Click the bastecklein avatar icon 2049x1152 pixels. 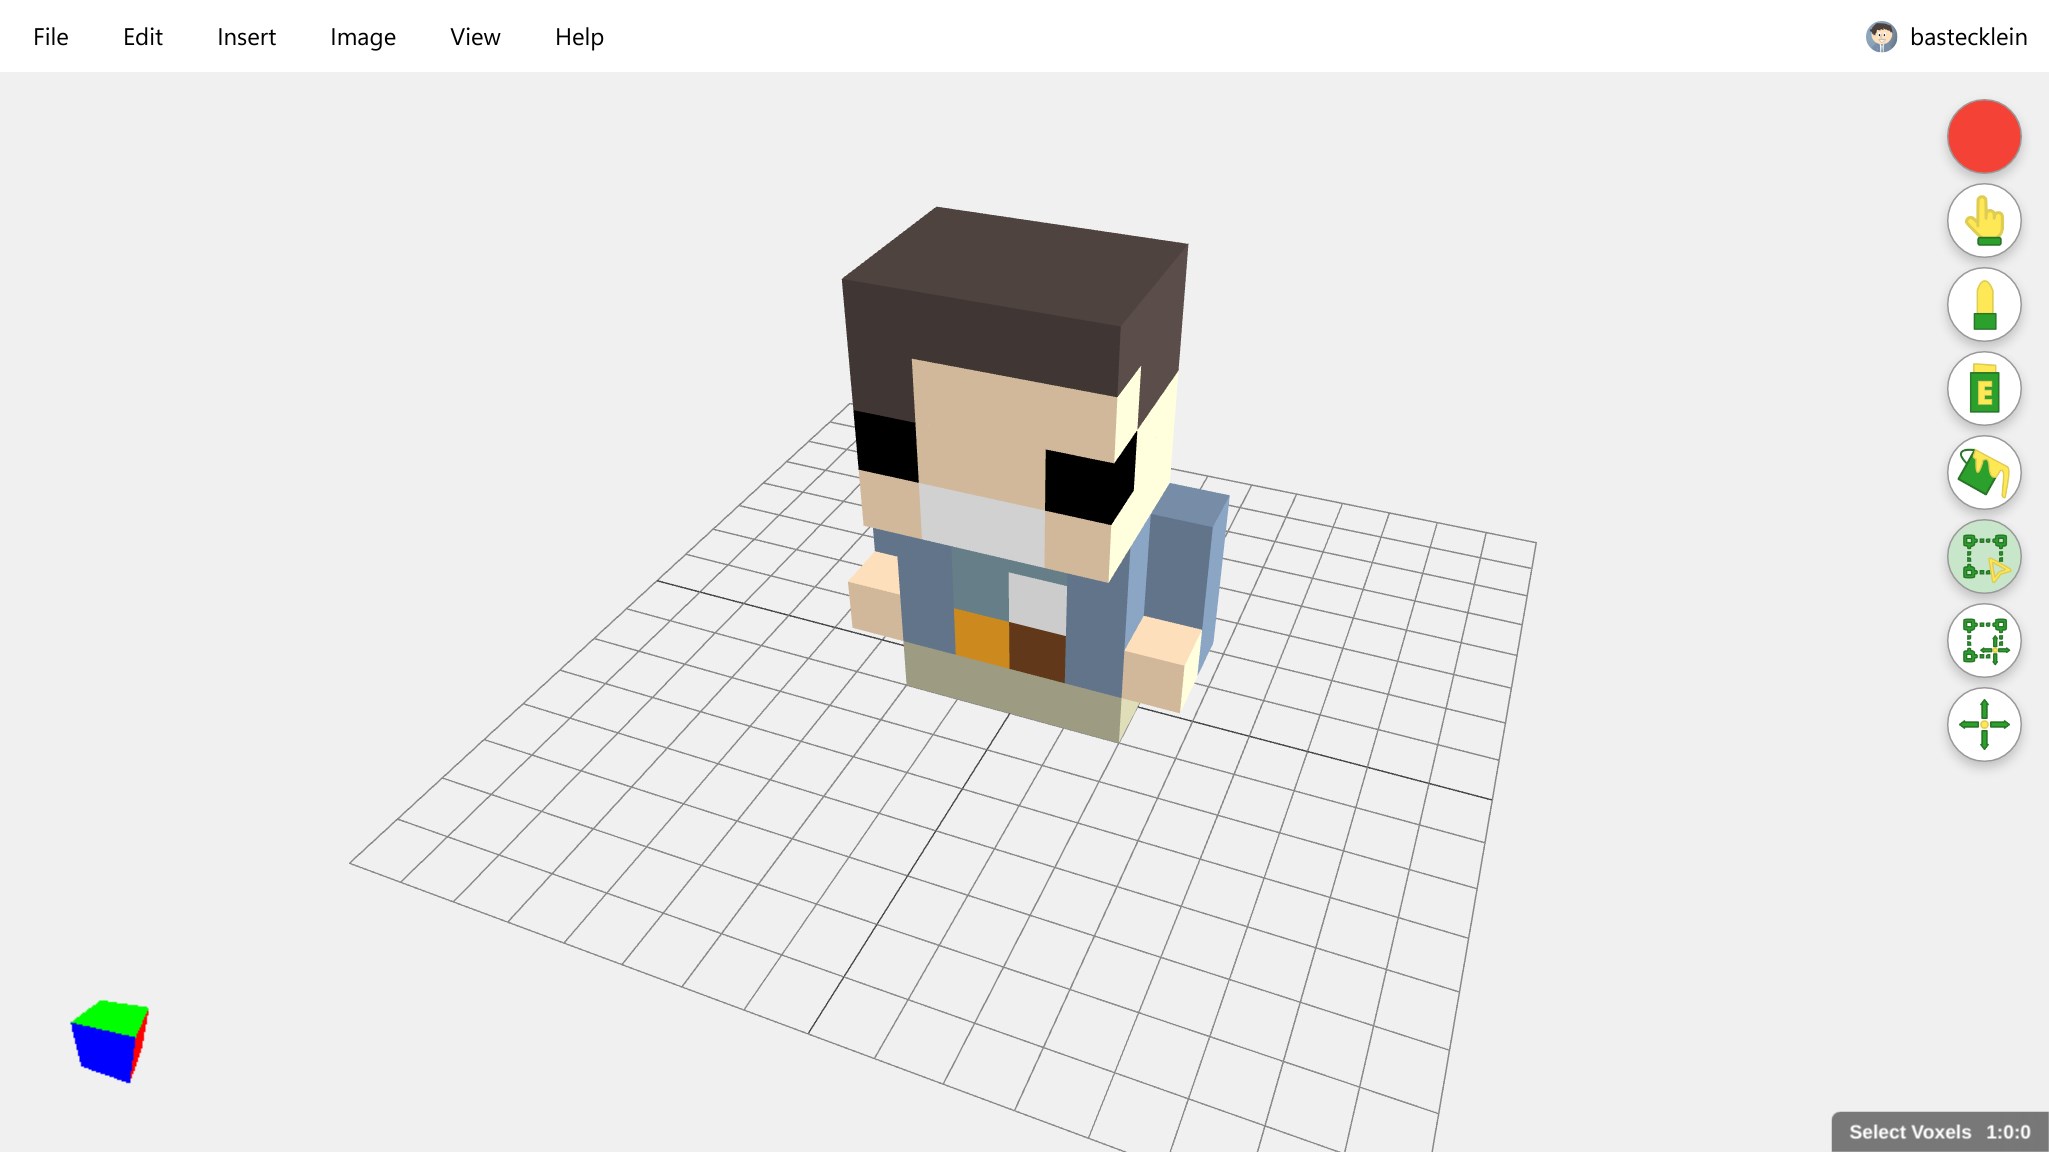click(1884, 37)
